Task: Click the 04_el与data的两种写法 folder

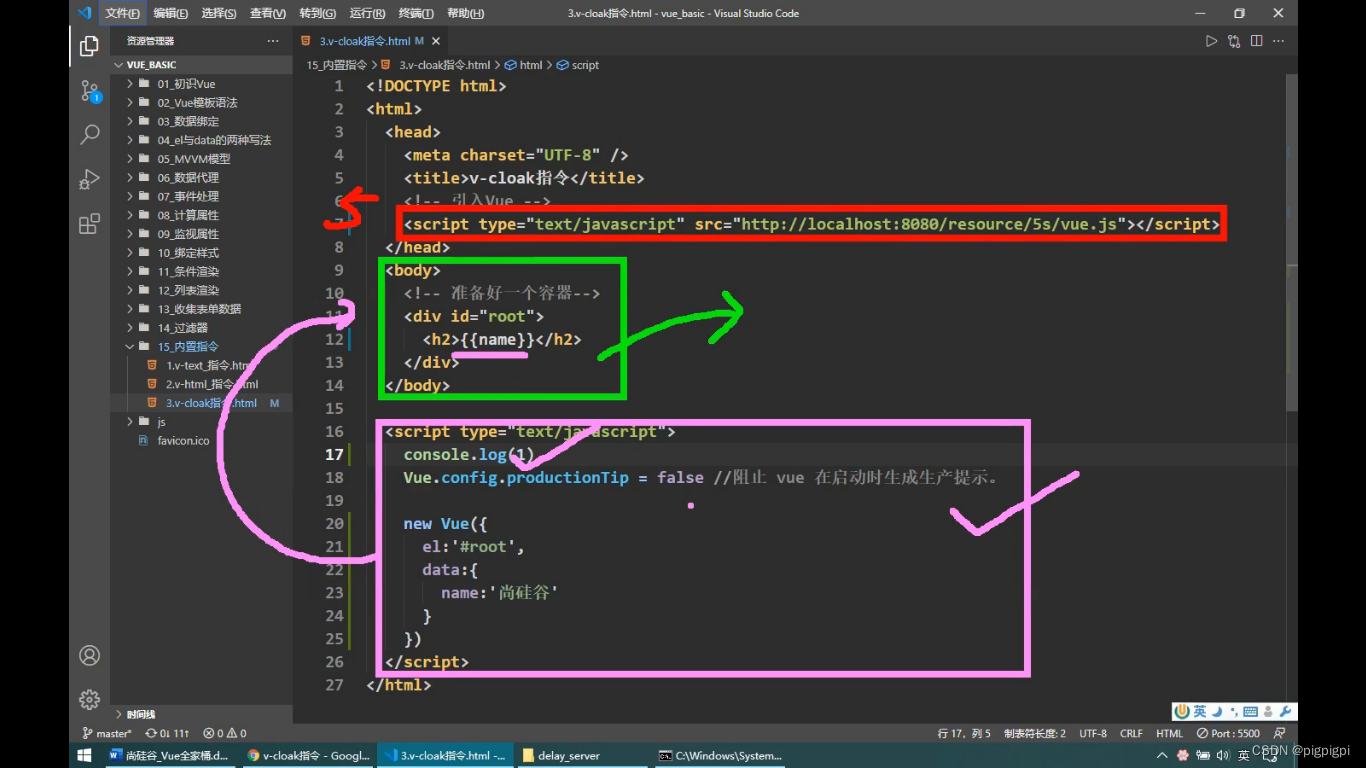Action: (202, 140)
